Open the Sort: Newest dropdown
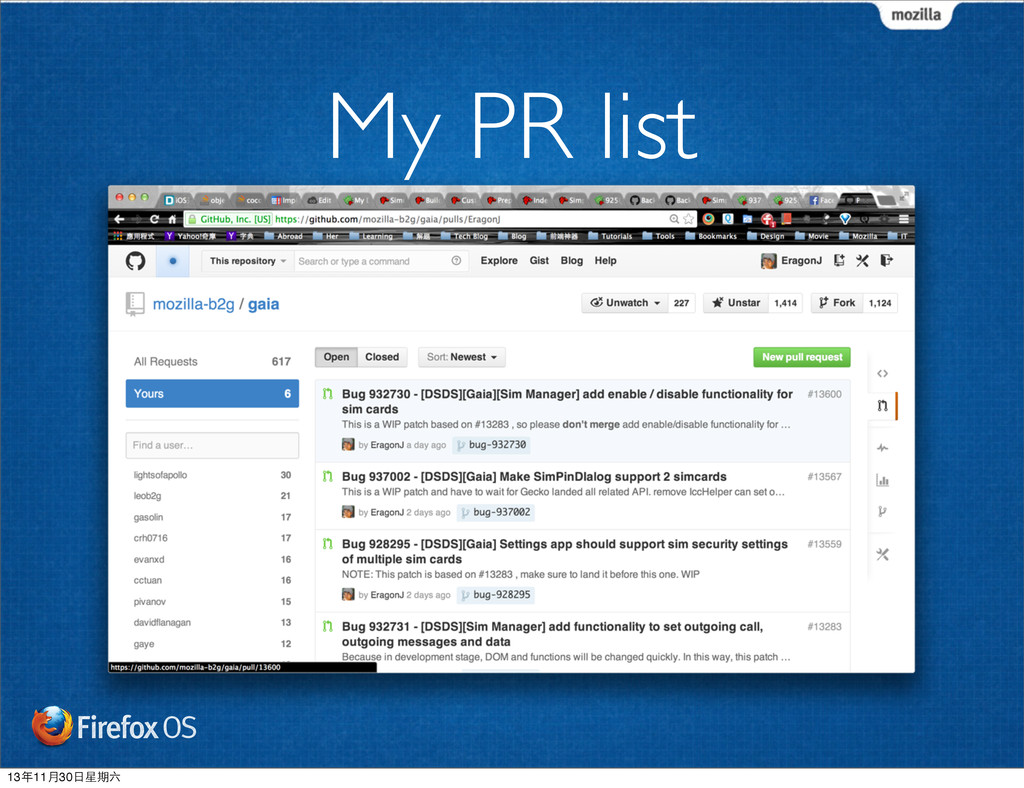This screenshot has height=788, width=1024. pos(462,357)
